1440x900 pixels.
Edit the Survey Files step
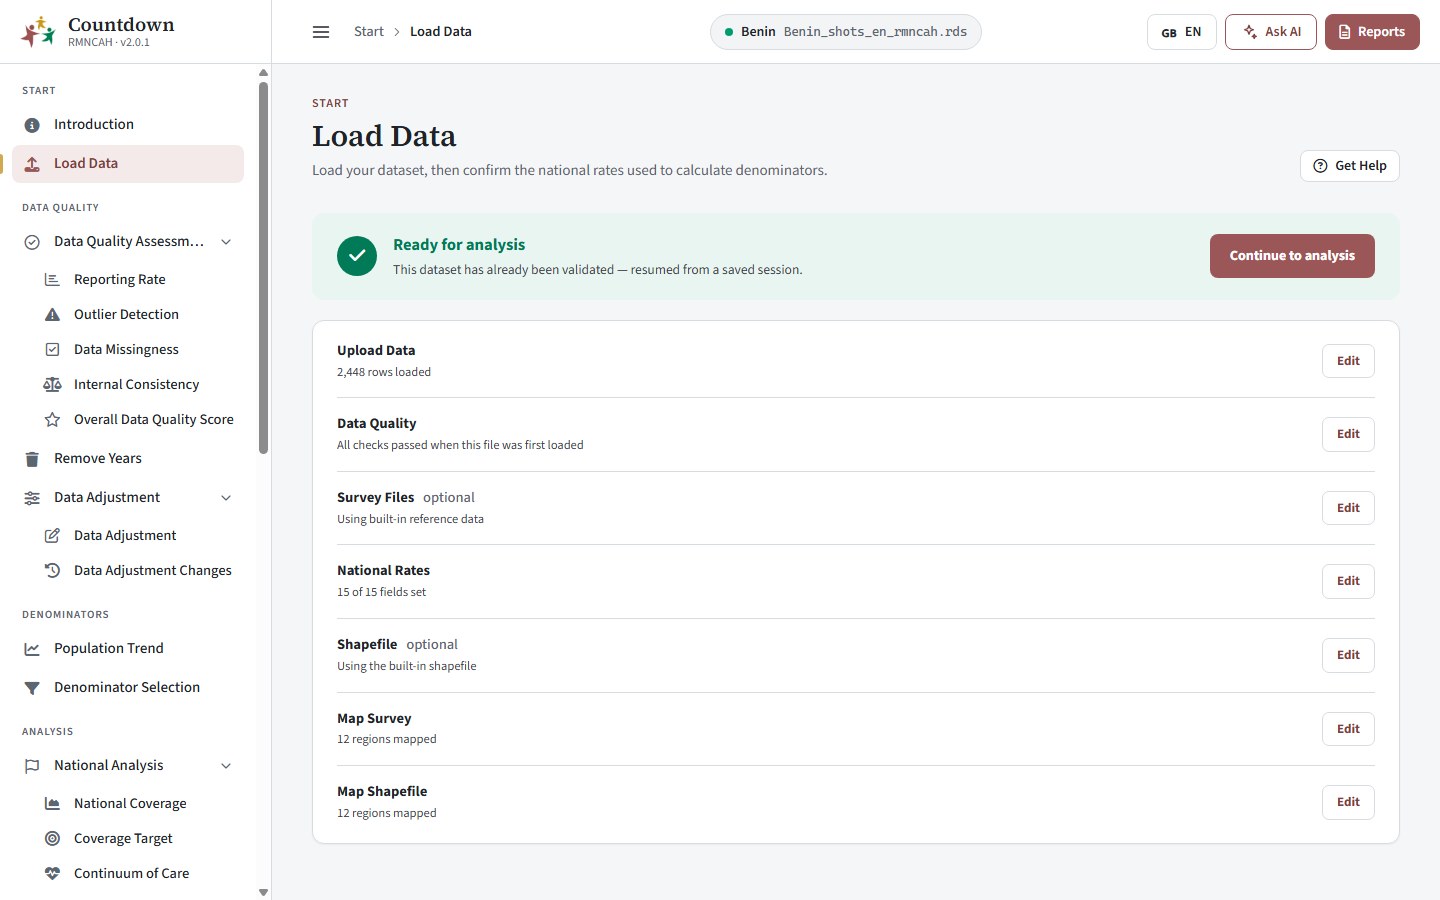(x=1348, y=508)
